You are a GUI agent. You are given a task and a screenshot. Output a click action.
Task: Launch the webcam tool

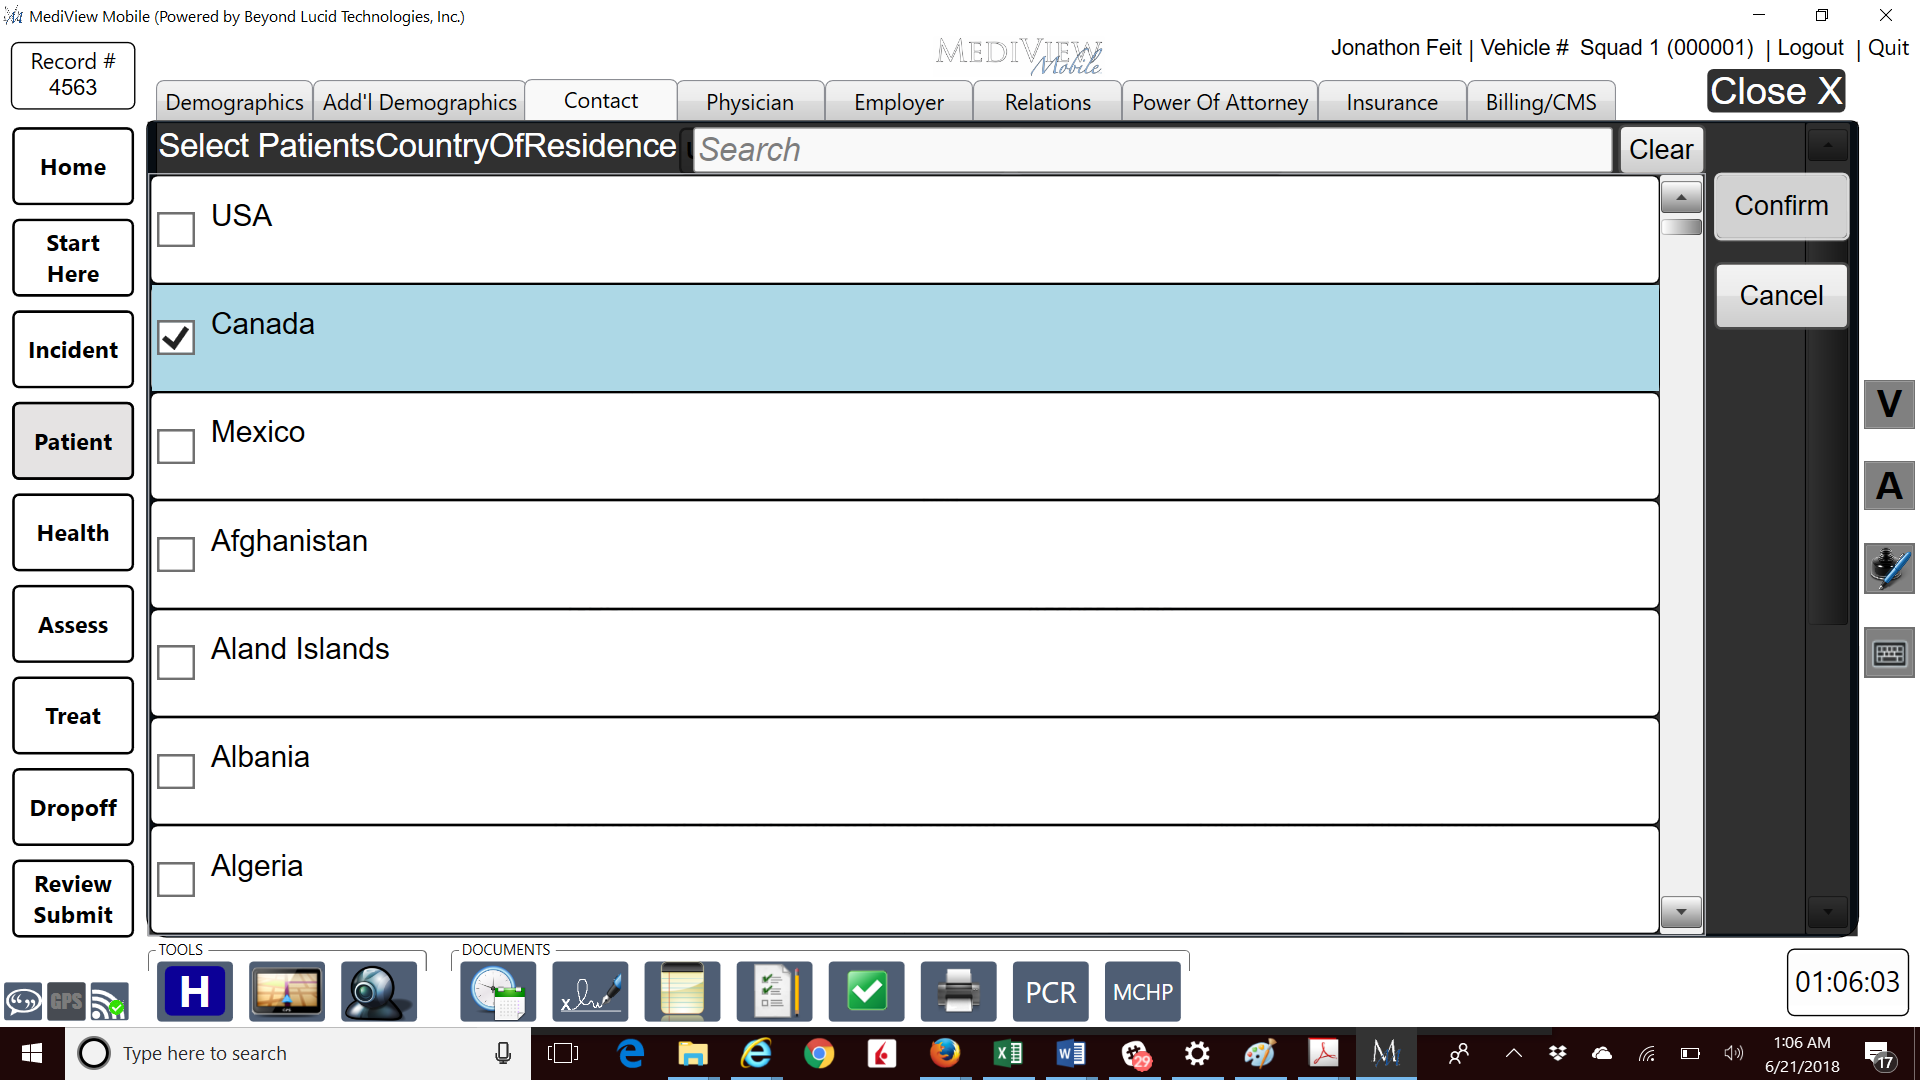(x=378, y=992)
